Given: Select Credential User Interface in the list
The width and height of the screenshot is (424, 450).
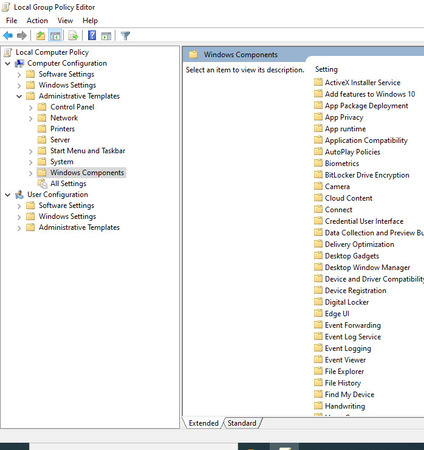Looking at the screenshot, I should coord(364,221).
